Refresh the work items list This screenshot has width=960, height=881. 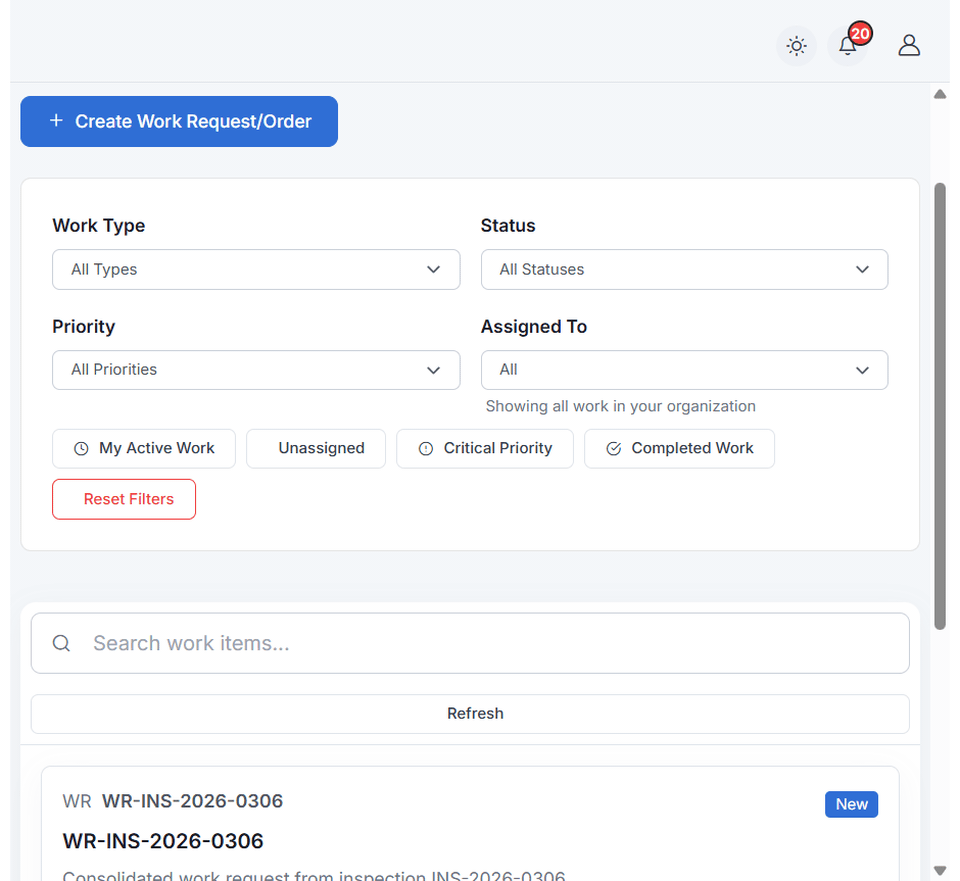click(x=470, y=714)
